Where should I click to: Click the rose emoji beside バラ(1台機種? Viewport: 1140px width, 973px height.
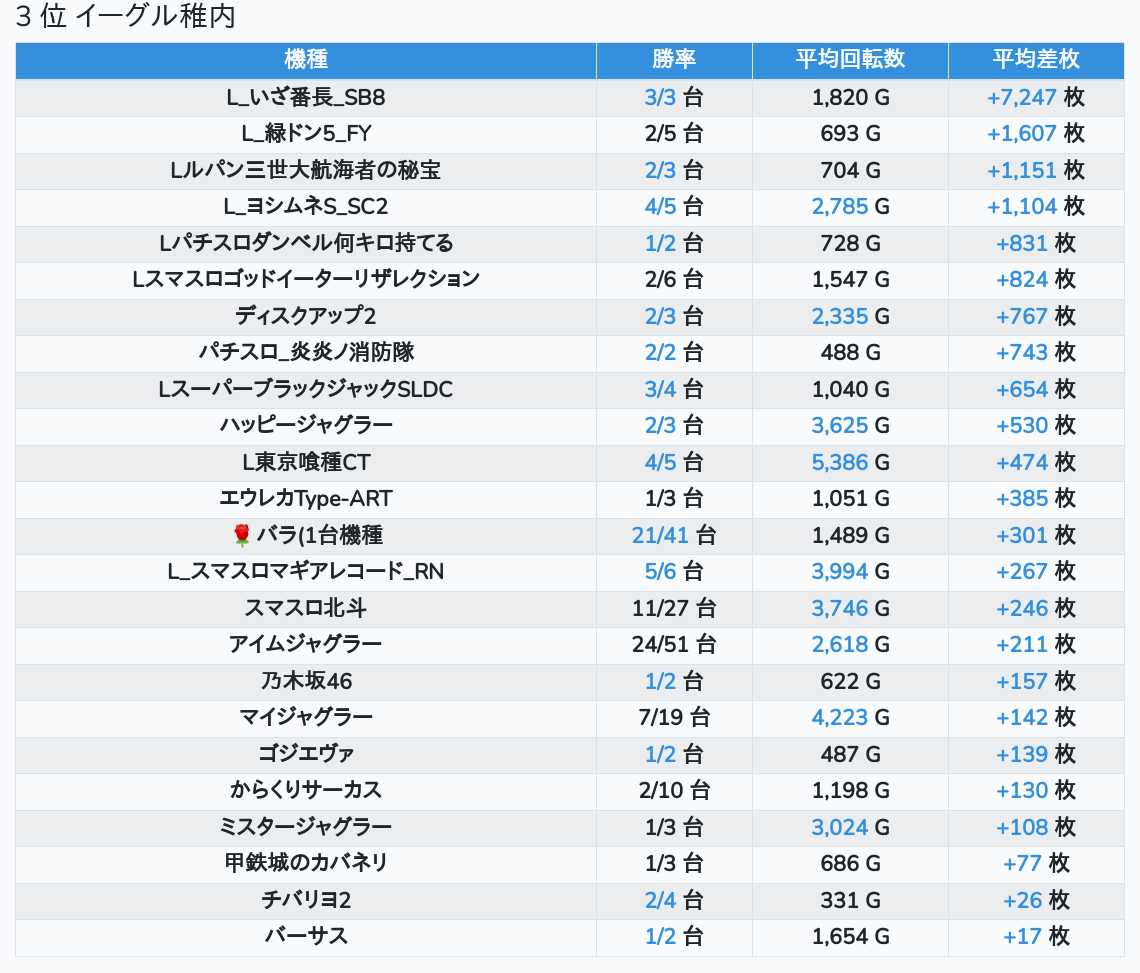pyautogui.click(x=242, y=535)
